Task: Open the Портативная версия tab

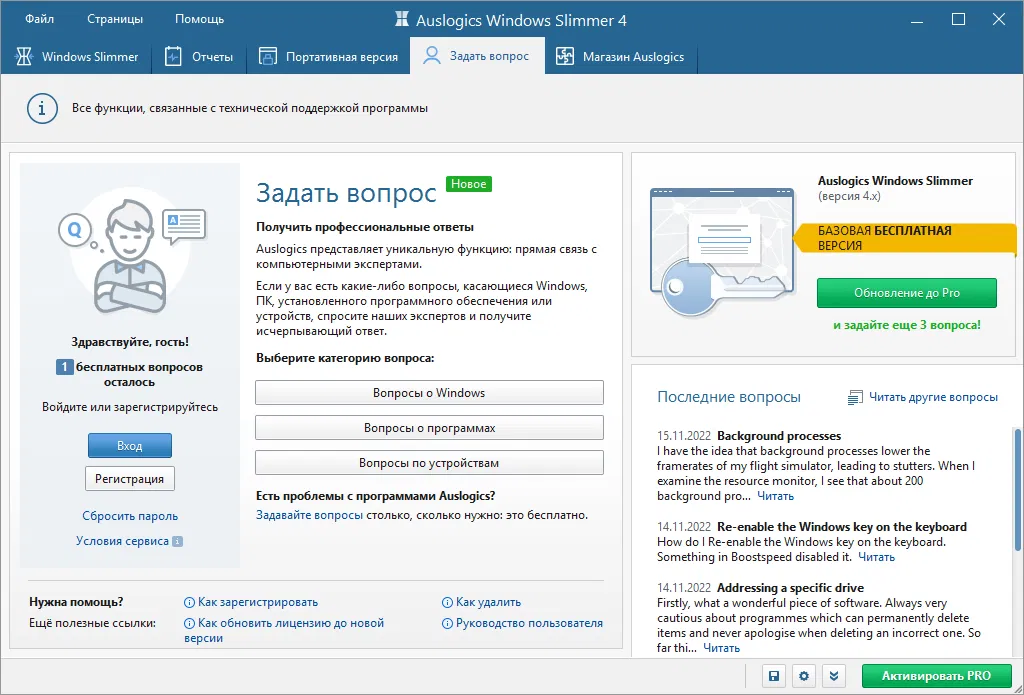Action: (x=328, y=56)
